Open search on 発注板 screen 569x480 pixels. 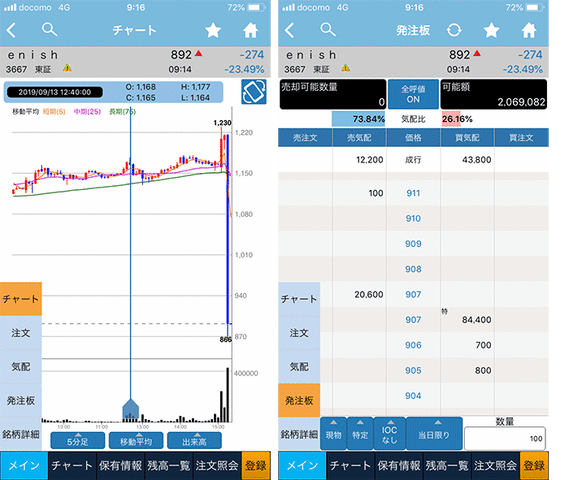[328, 29]
